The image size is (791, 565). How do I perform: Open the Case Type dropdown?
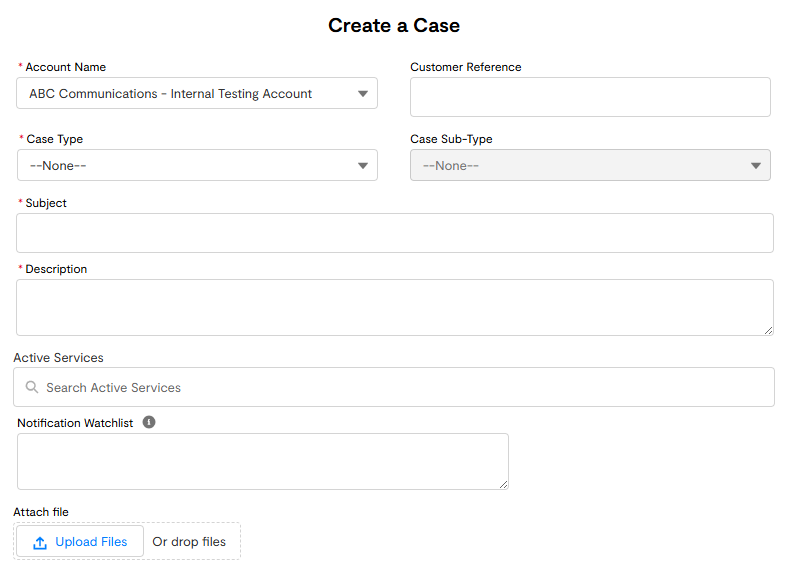click(x=197, y=165)
